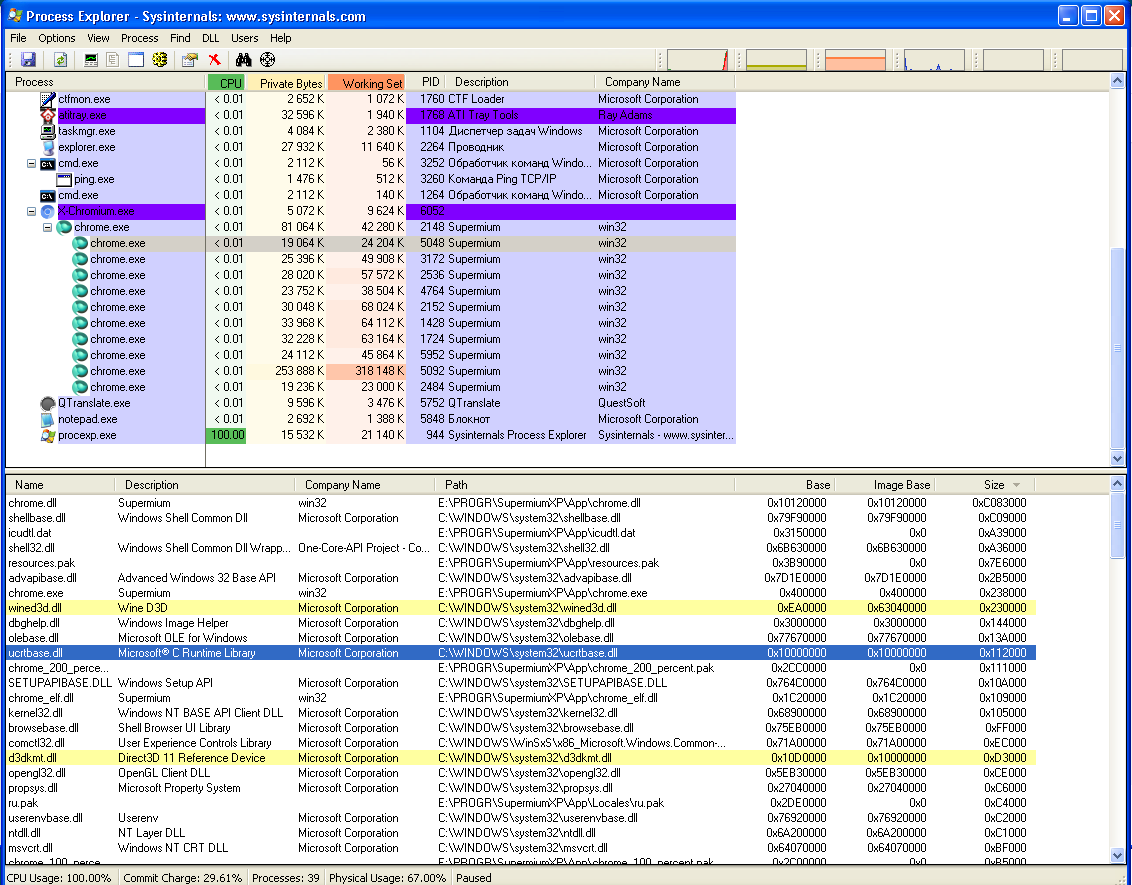
Task: Open Properties via the toolbar icon
Action: click(190, 60)
